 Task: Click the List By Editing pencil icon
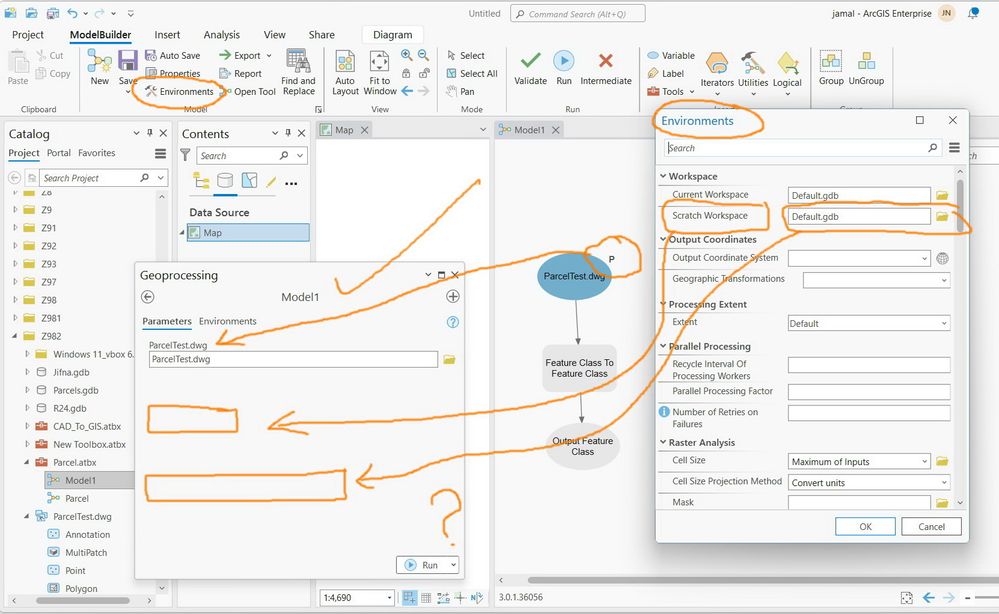pyautogui.click(x=271, y=182)
